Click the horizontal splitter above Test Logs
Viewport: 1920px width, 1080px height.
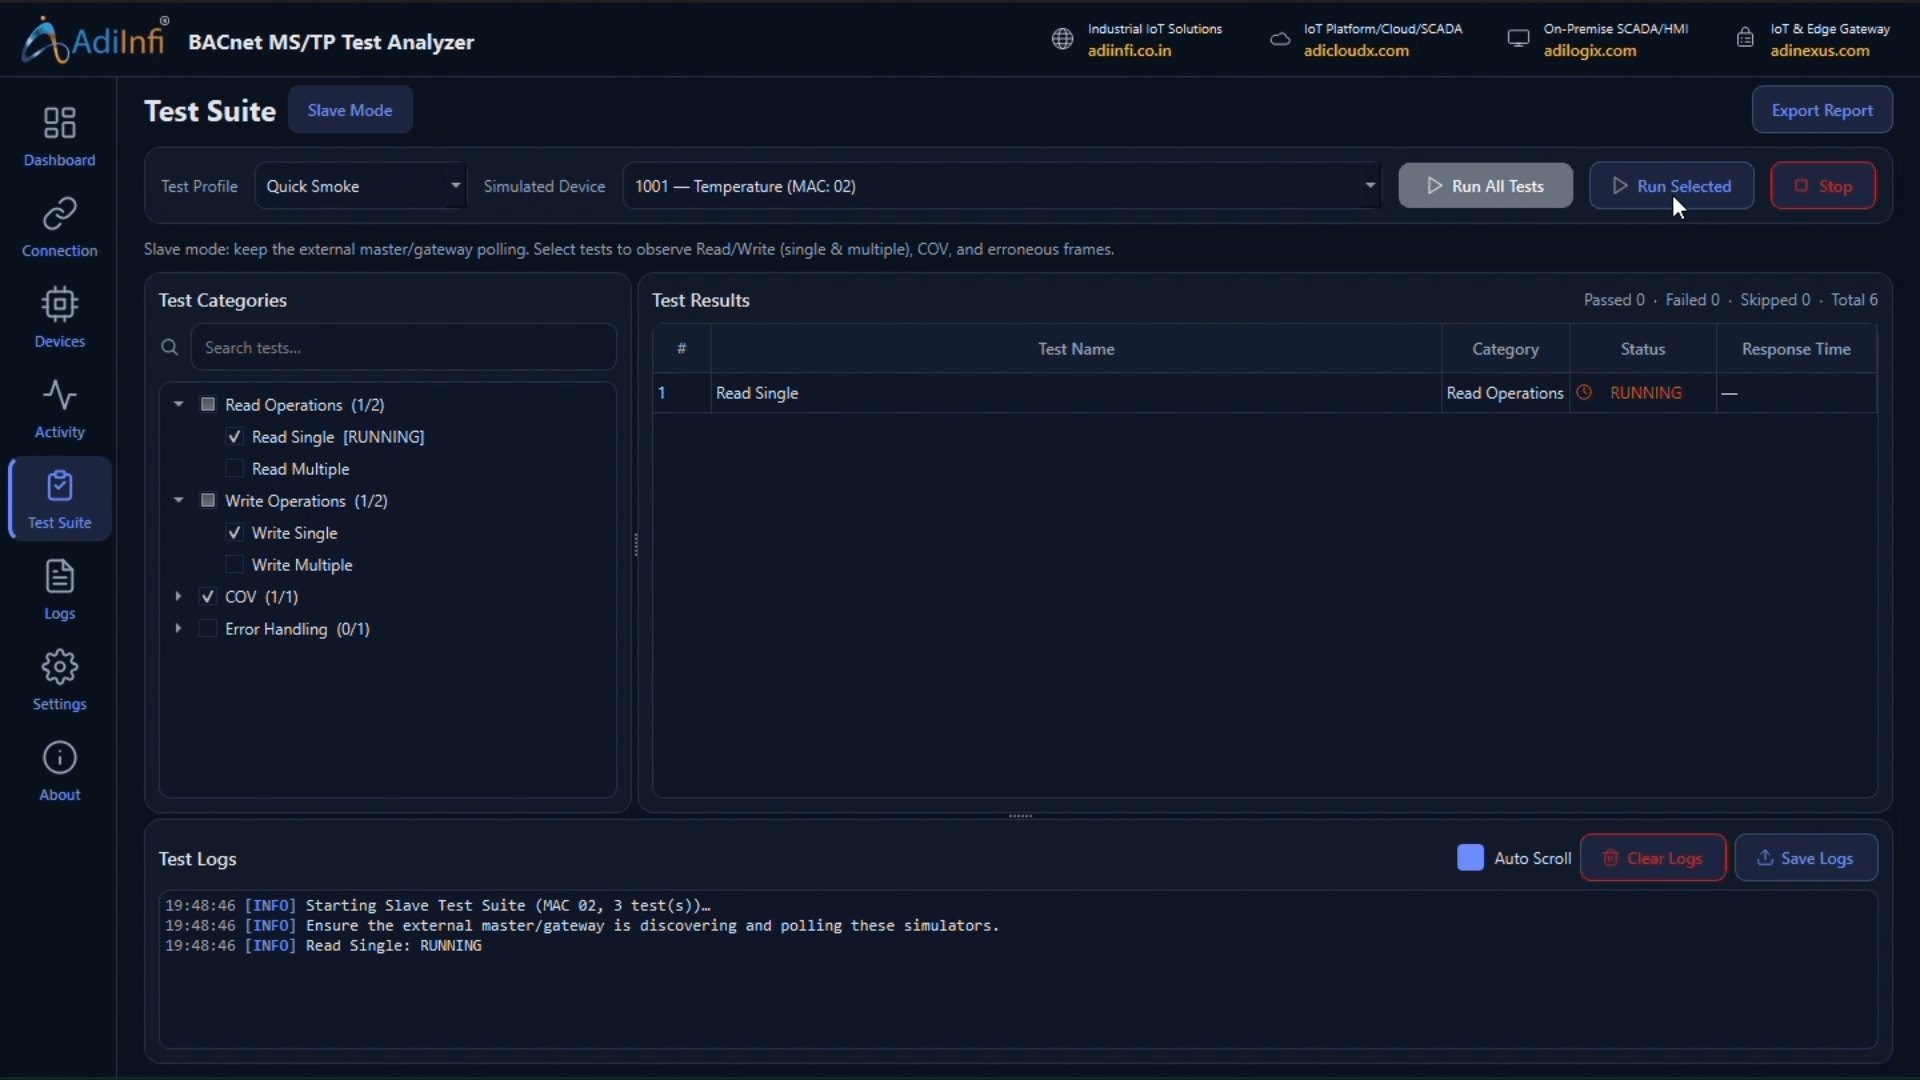[x=1020, y=816]
